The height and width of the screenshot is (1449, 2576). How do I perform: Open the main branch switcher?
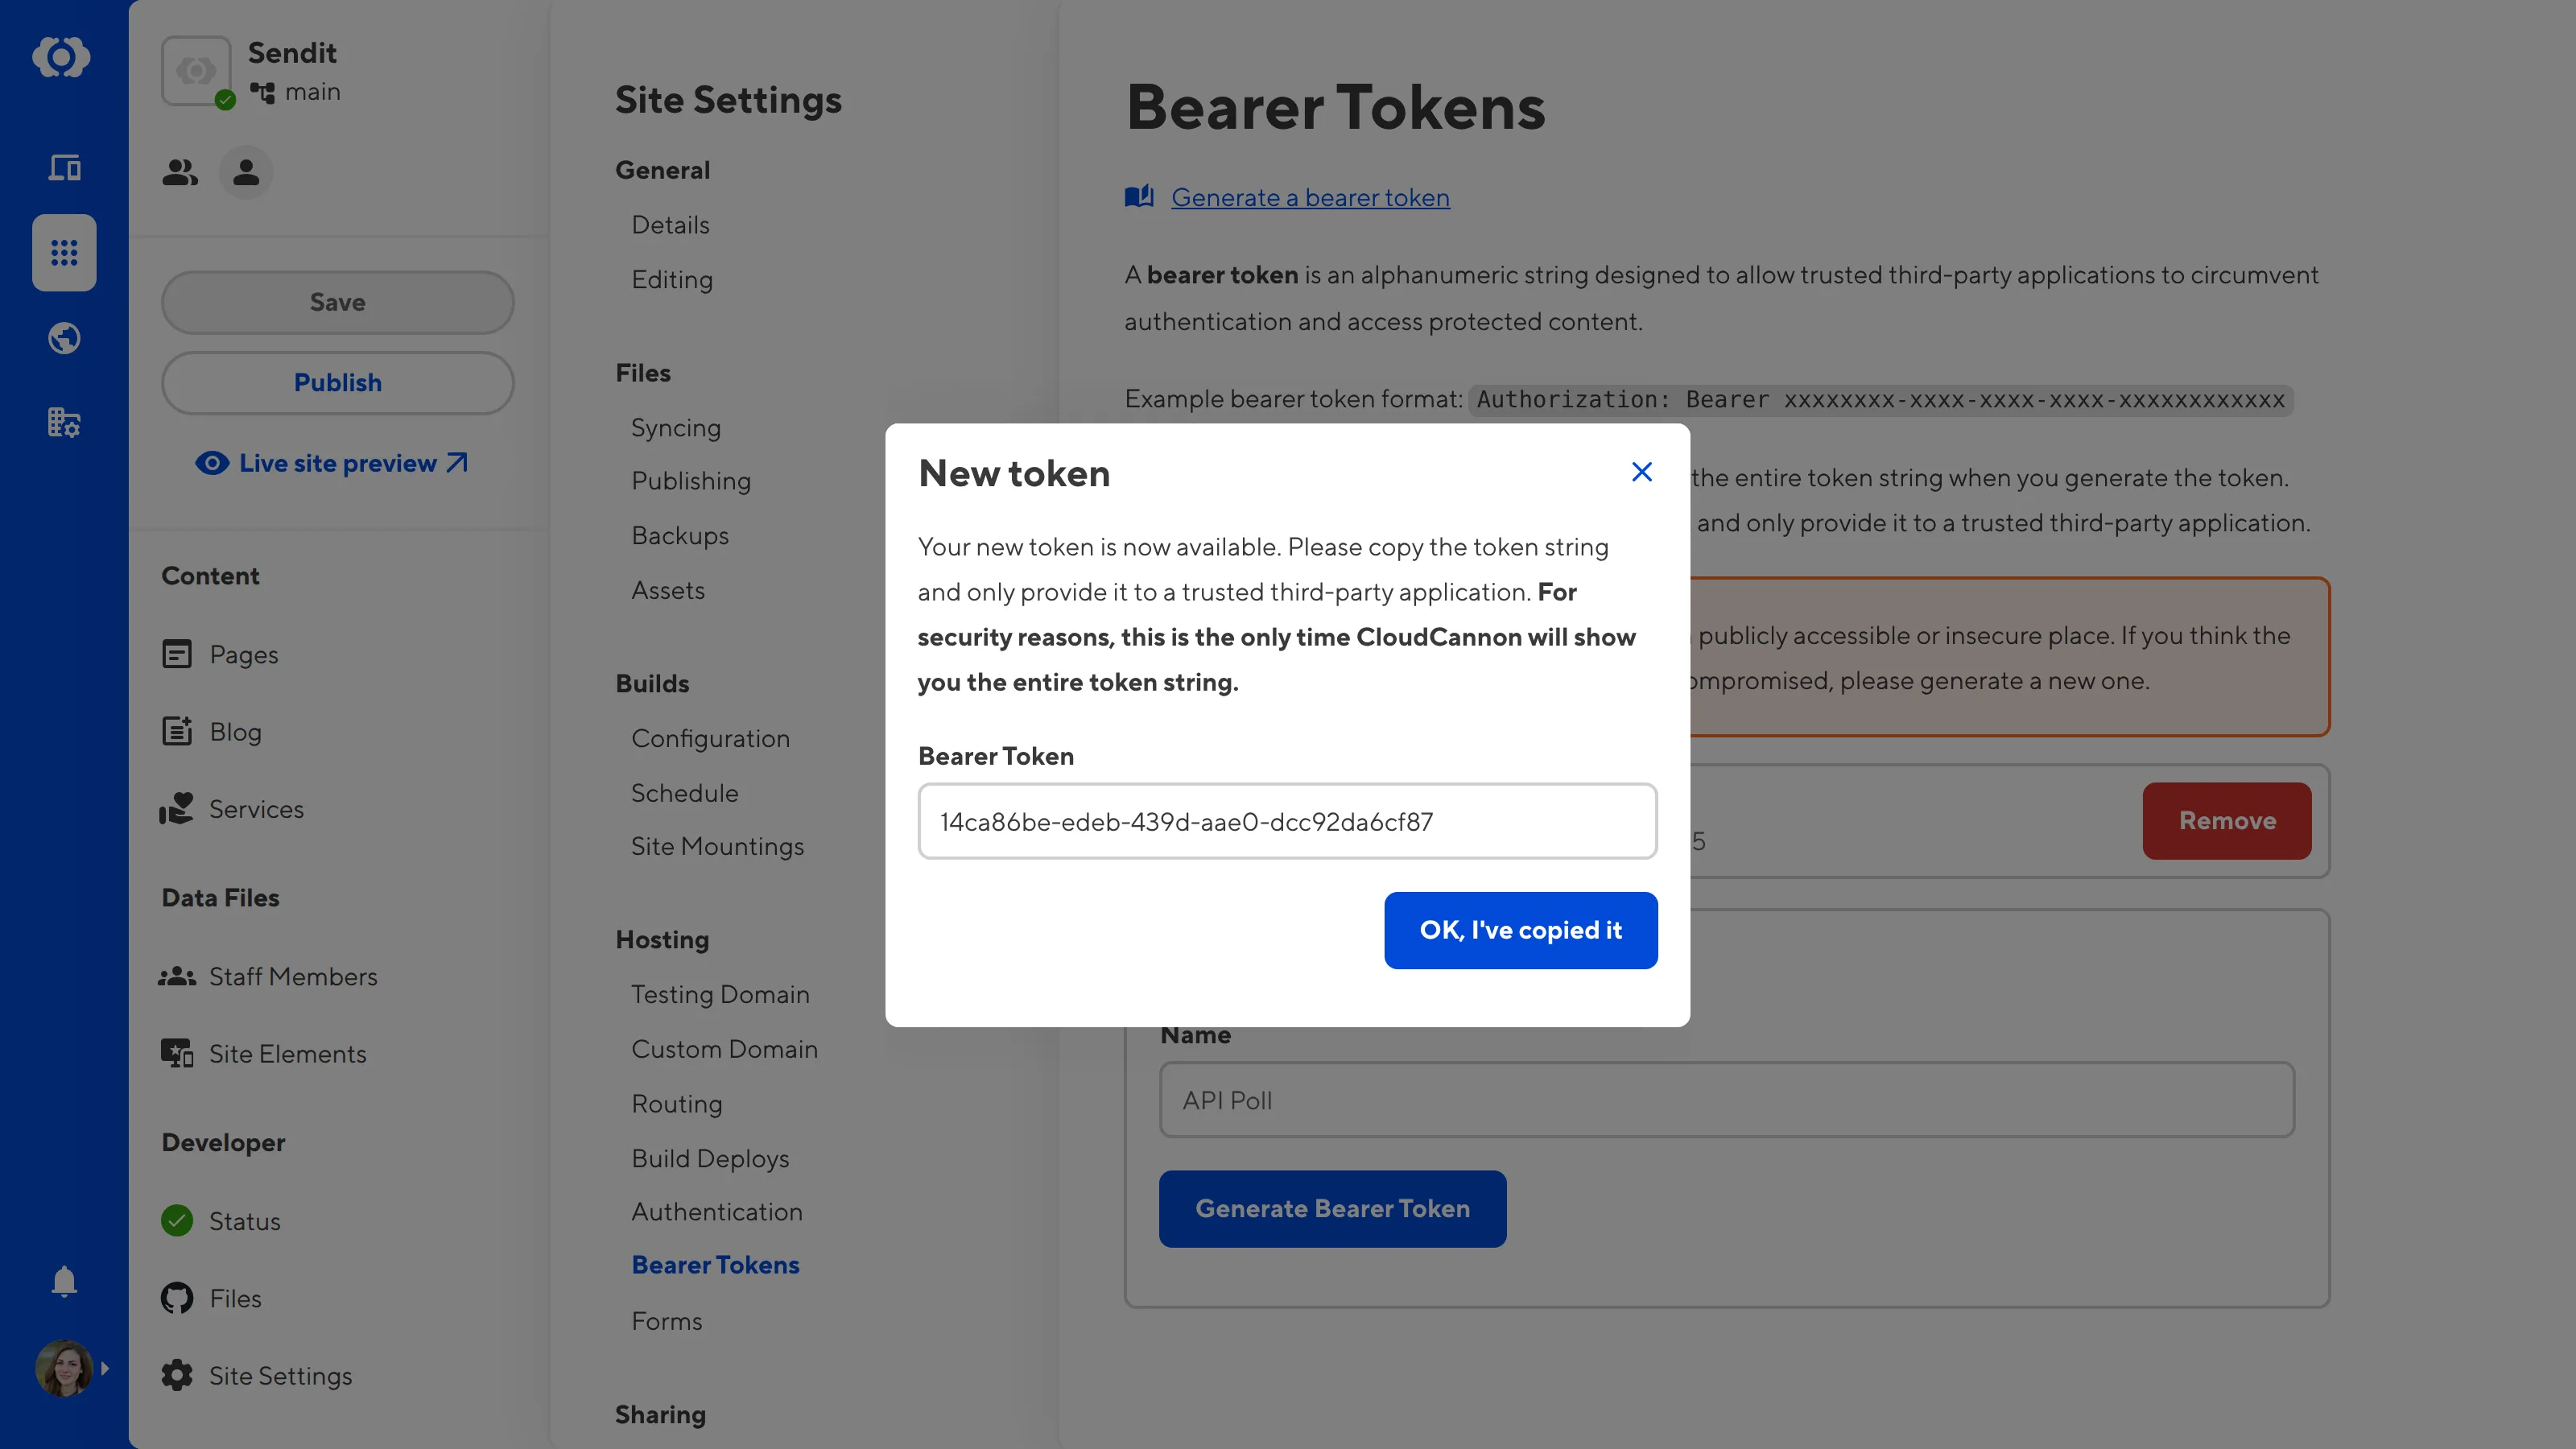(296, 92)
